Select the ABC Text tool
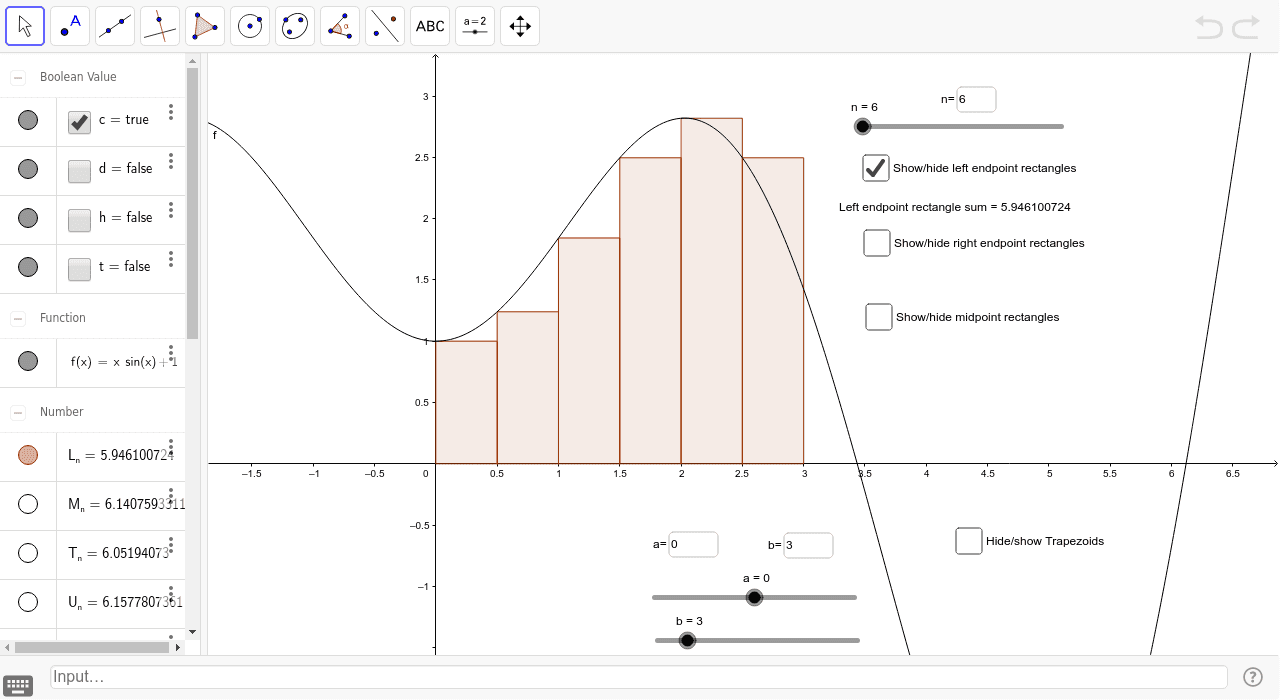This screenshot has width=1280, height=700. pos(430,26)
